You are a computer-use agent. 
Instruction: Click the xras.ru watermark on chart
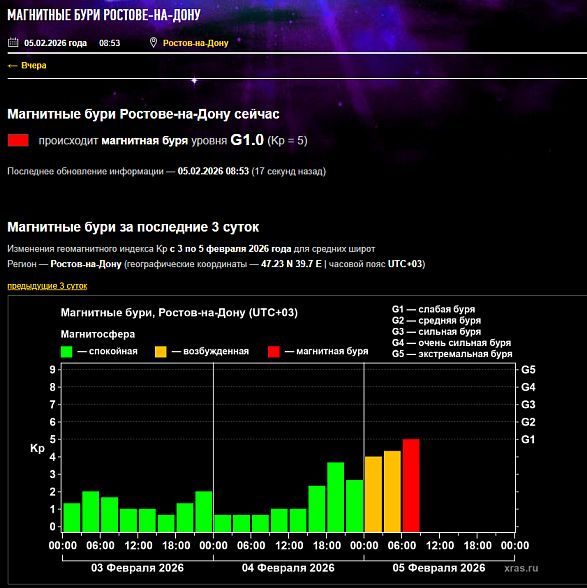(x=521, y=568)
